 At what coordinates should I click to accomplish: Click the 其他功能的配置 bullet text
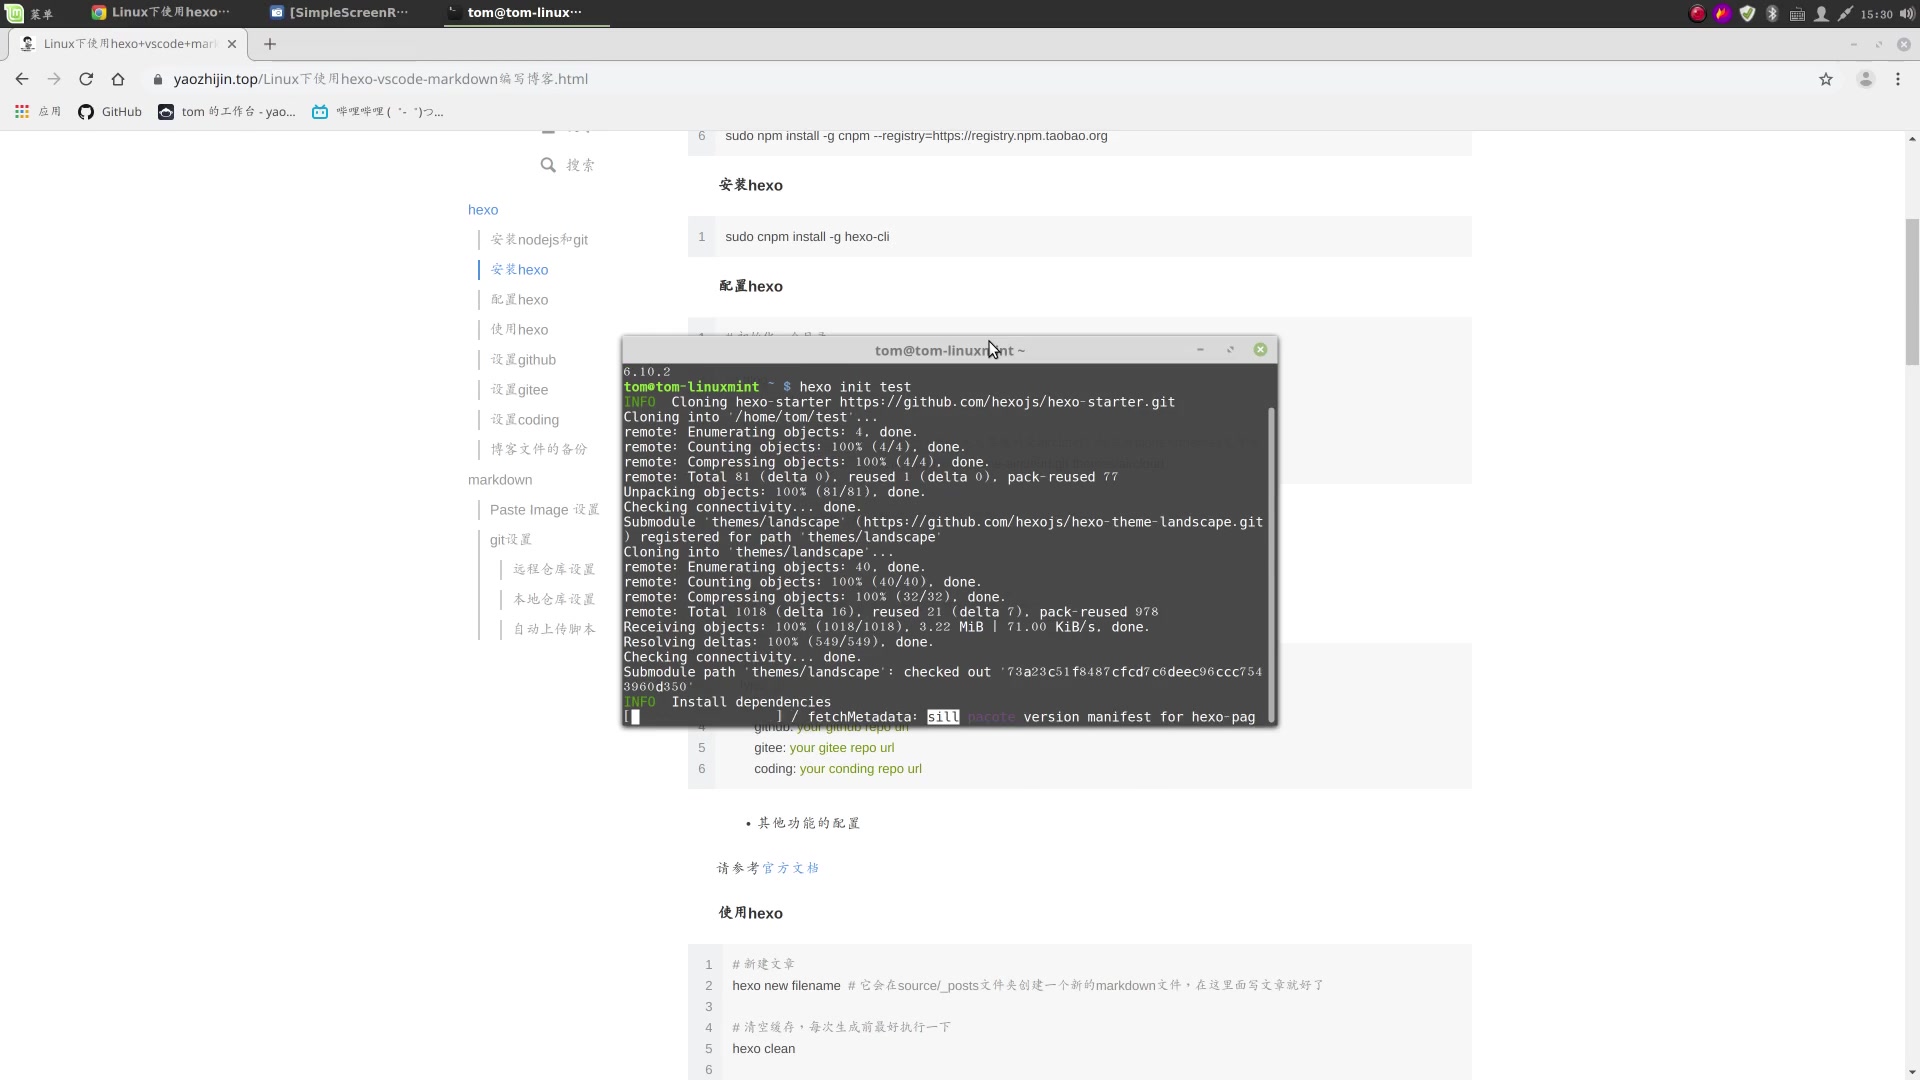coord(809,823)
